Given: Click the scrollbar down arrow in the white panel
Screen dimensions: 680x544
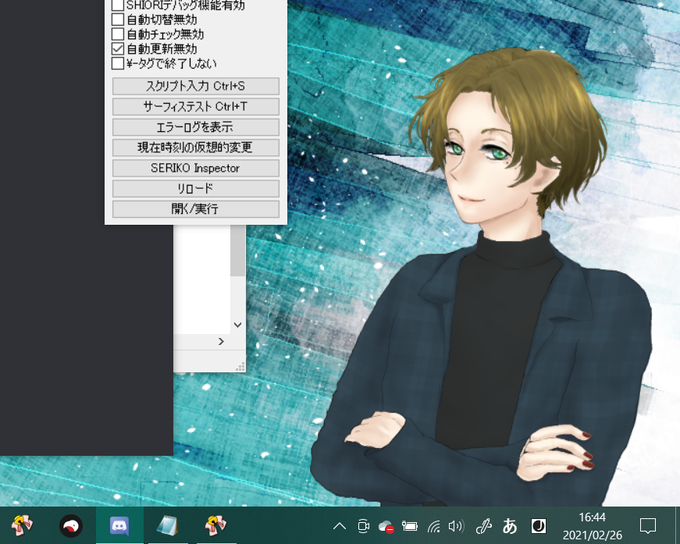Looking at the screenshot, I should pos(238,324).
